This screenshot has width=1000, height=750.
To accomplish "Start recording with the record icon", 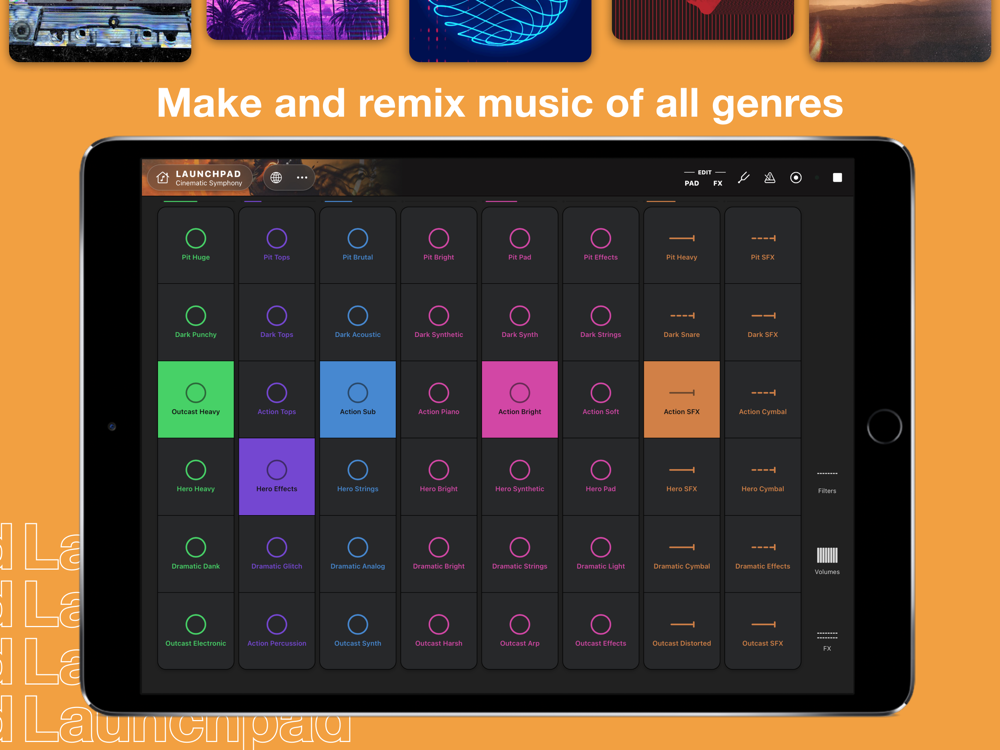I will (x=796, y=178).
